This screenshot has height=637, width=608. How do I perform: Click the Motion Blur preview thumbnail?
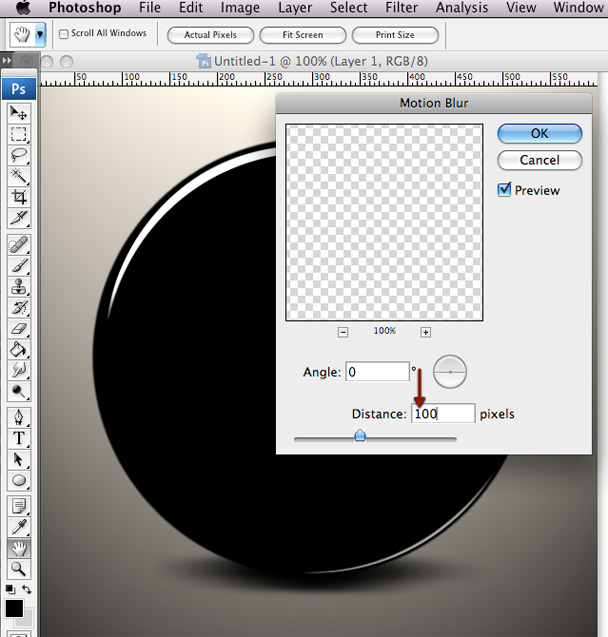click(384, 223)
